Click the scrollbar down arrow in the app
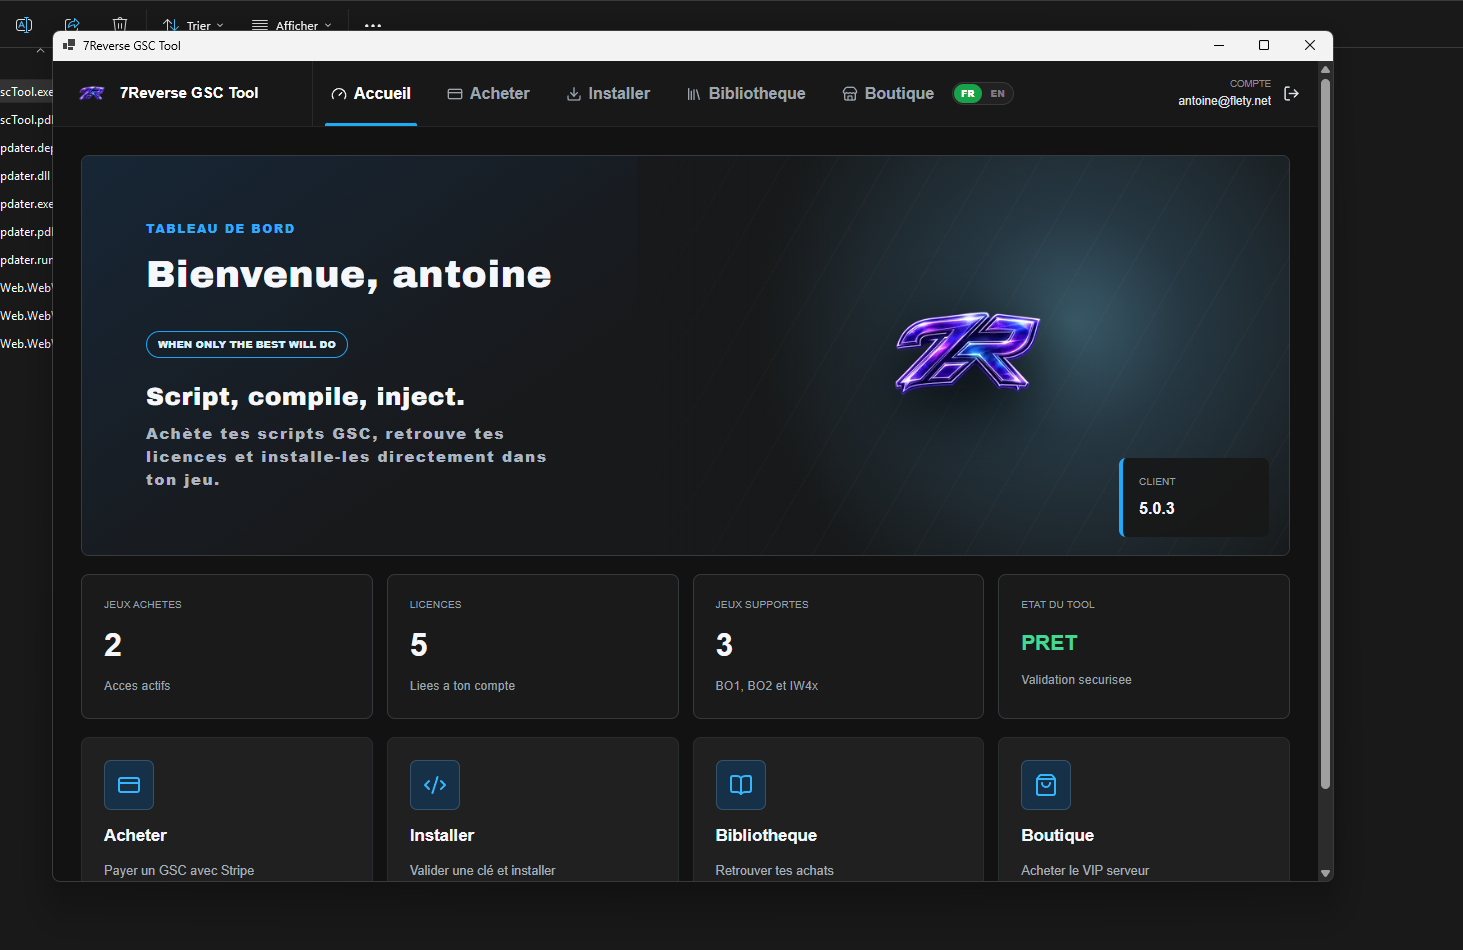 pyautogui.click(x=1325, y=873)
